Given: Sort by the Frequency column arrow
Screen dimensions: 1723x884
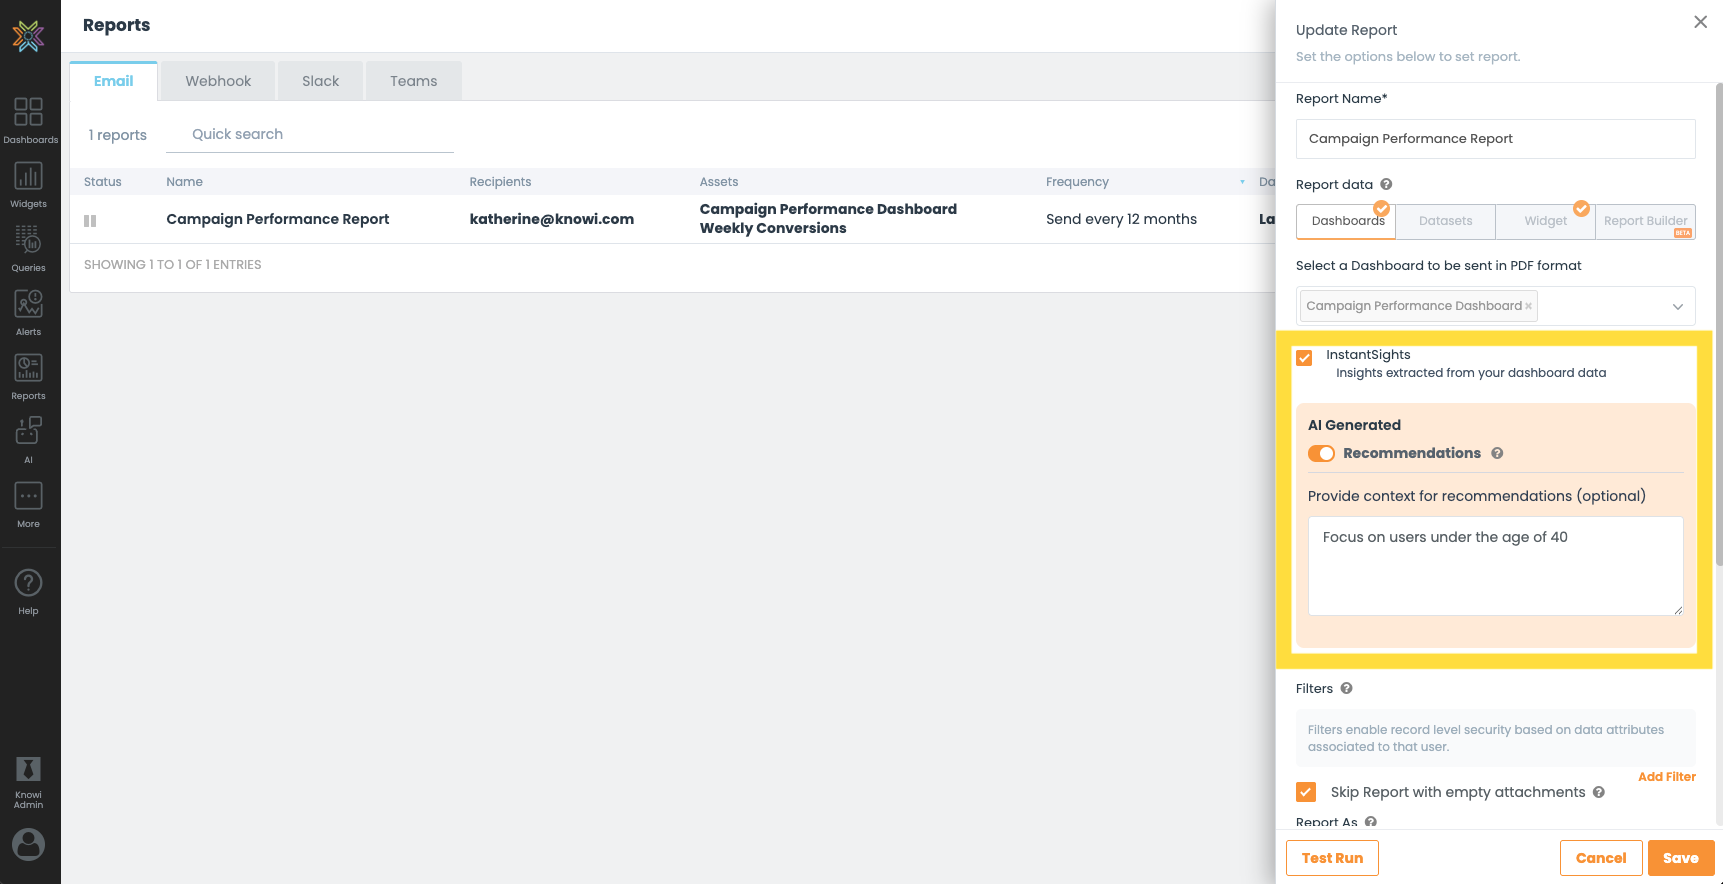Looking at the screenshot, I should (1242, 182).
